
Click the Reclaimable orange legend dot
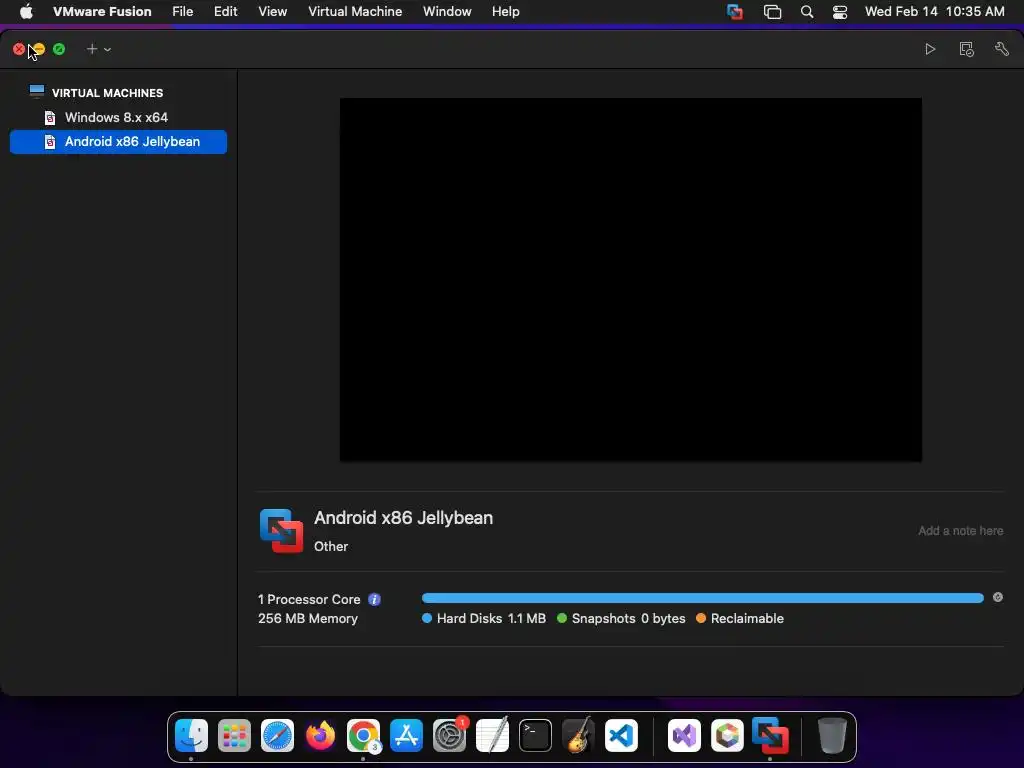pos(701,618)
